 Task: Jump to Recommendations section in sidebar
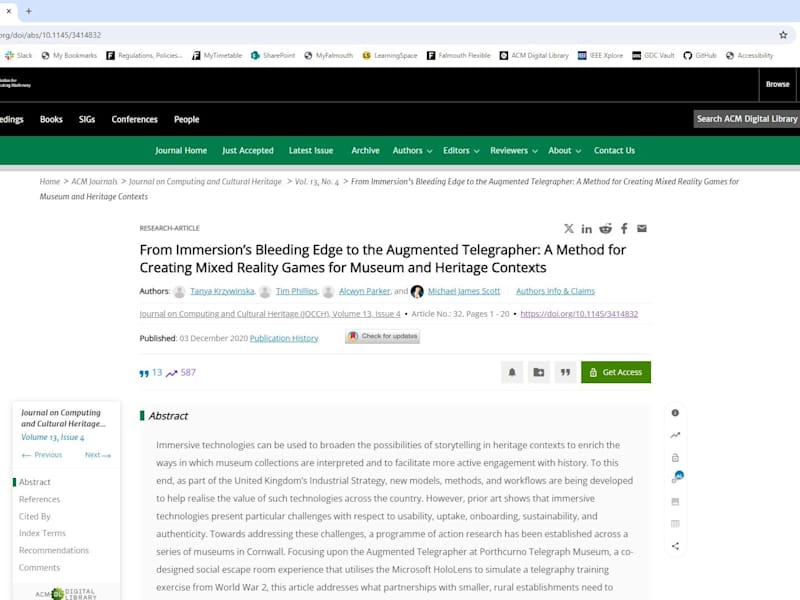54,551
